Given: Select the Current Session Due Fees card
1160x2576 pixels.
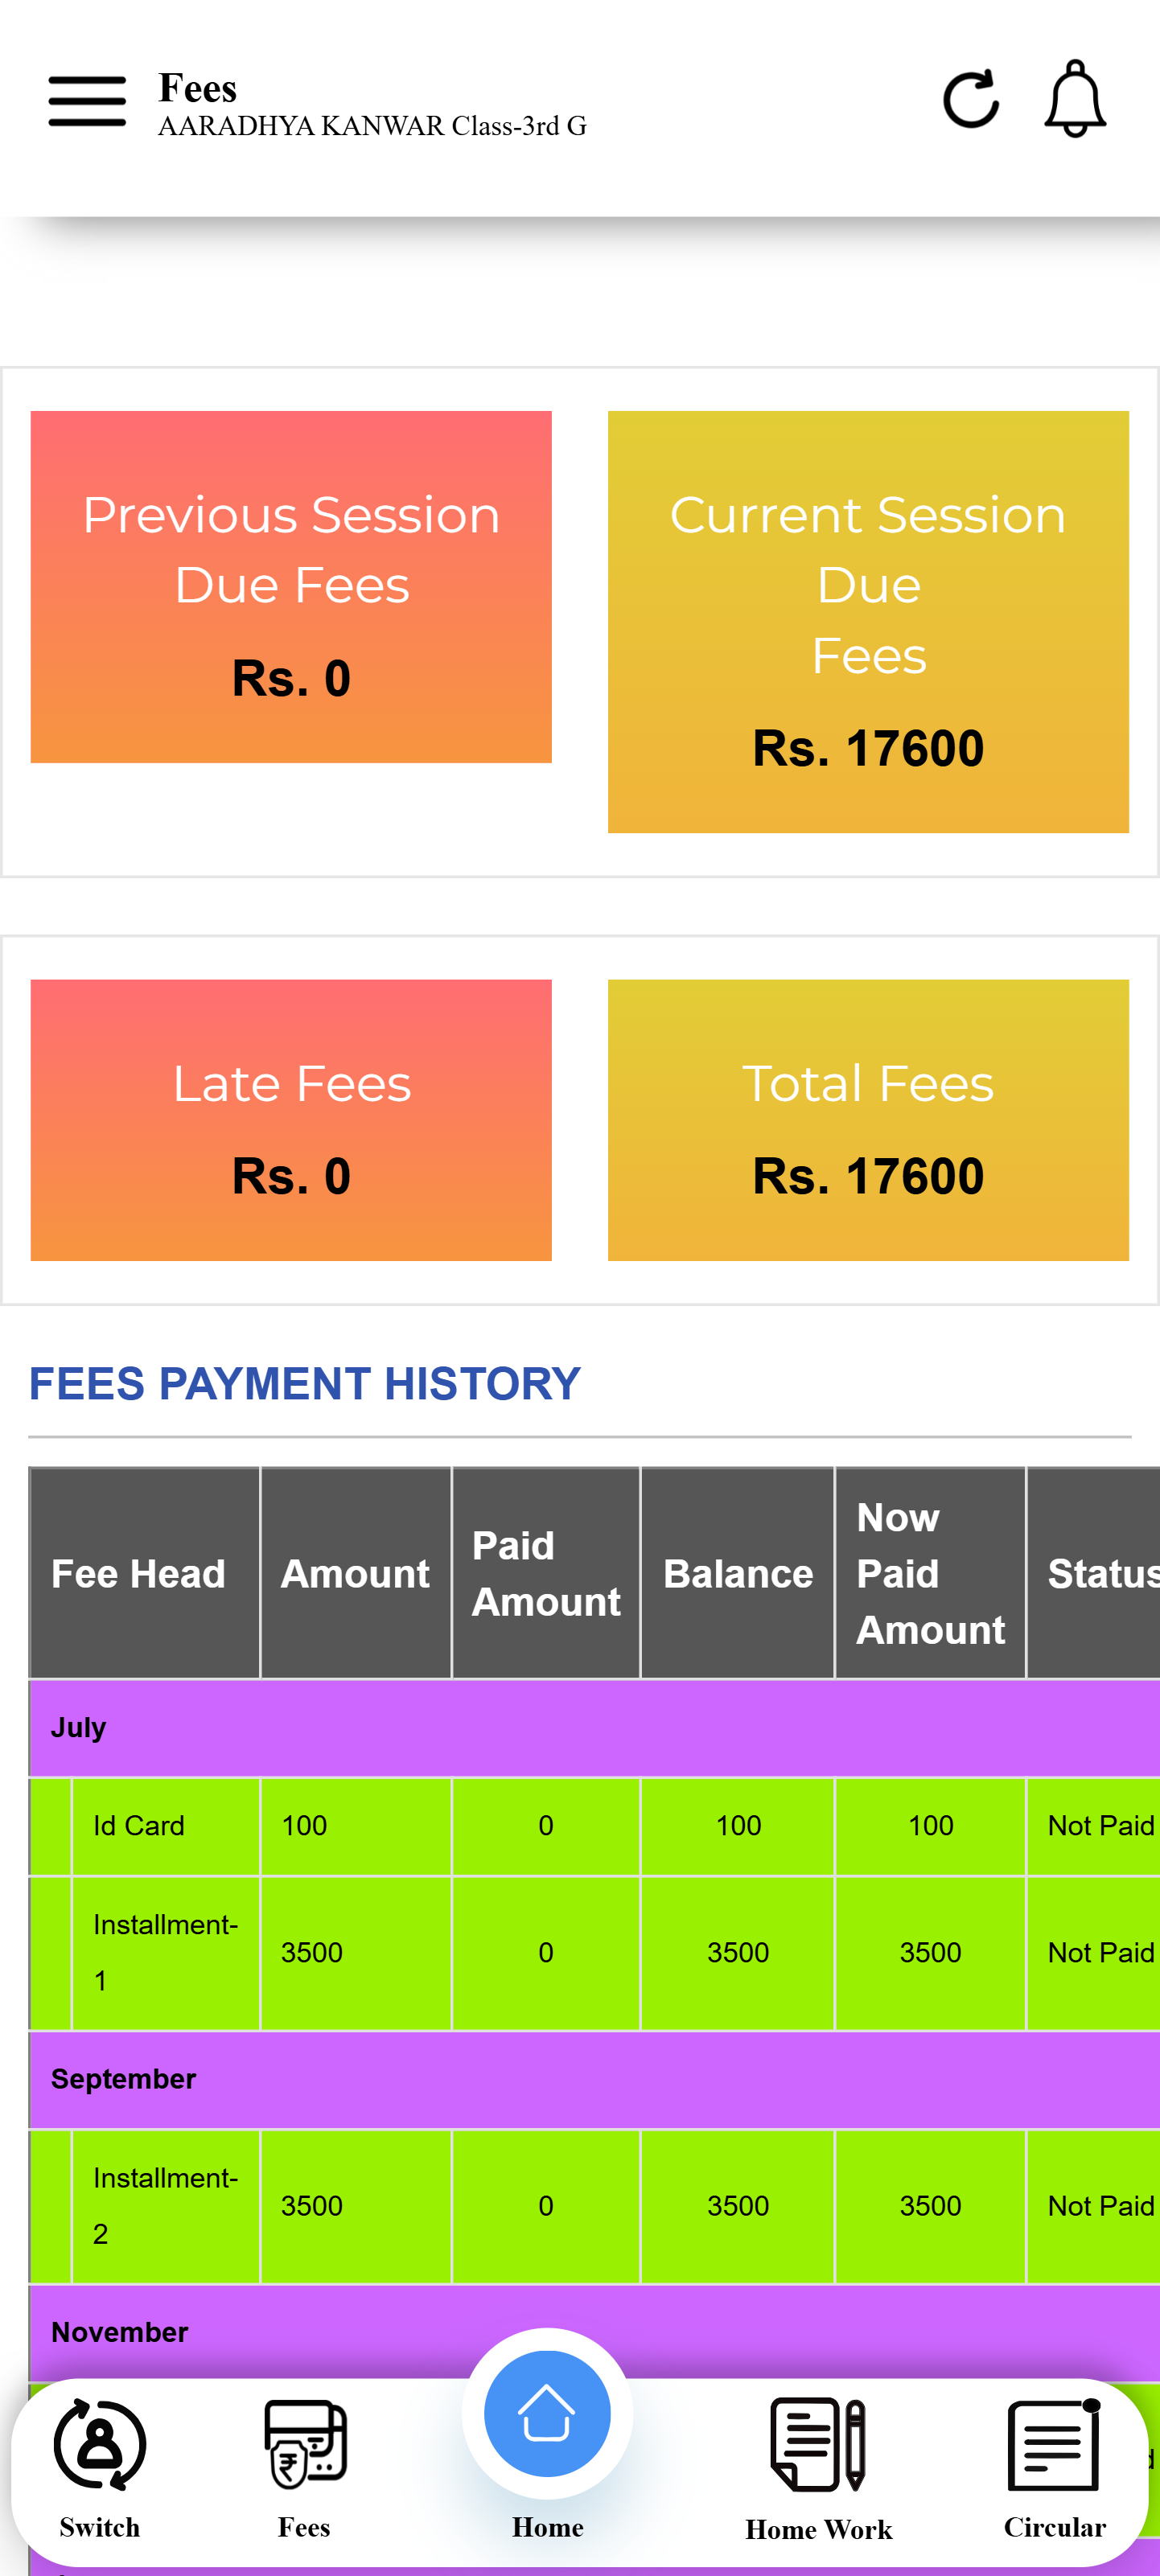Looking at the screenshot, I should pyautogui.click(x=868, y=622).
